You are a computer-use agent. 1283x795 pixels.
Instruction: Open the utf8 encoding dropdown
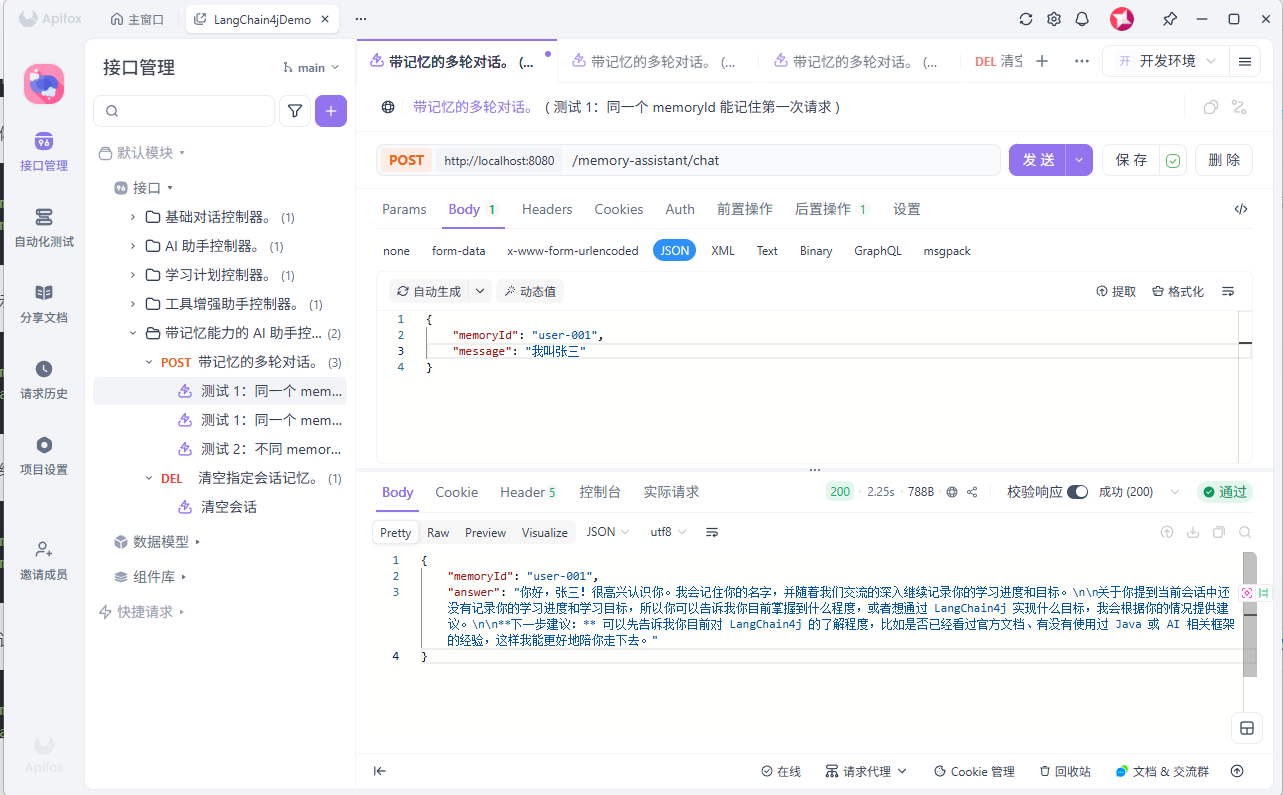coord(669,532)
